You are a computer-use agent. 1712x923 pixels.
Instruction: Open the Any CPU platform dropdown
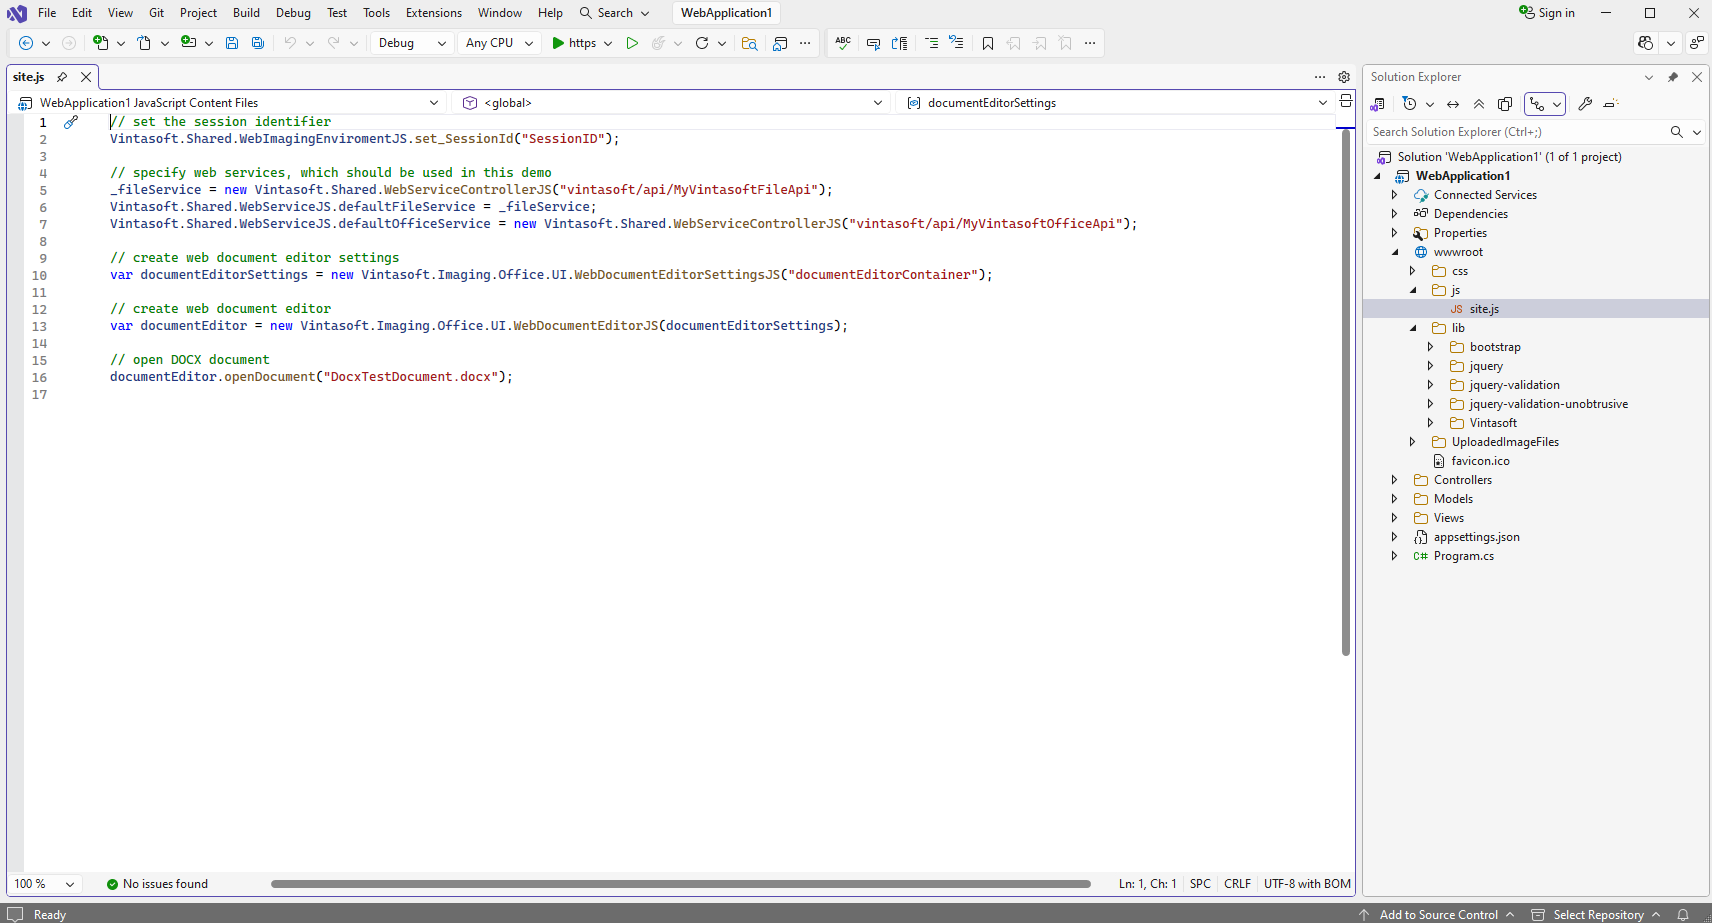coord(499,43)
